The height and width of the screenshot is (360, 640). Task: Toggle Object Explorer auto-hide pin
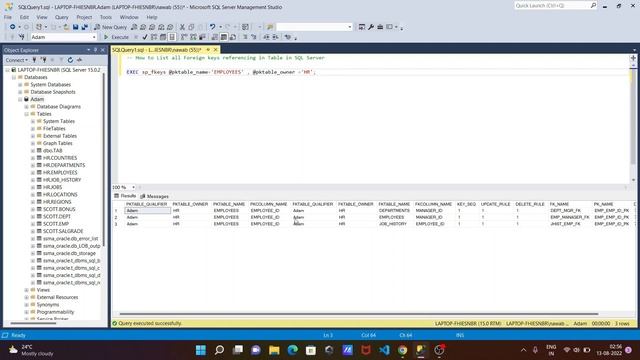coord(96,50)
